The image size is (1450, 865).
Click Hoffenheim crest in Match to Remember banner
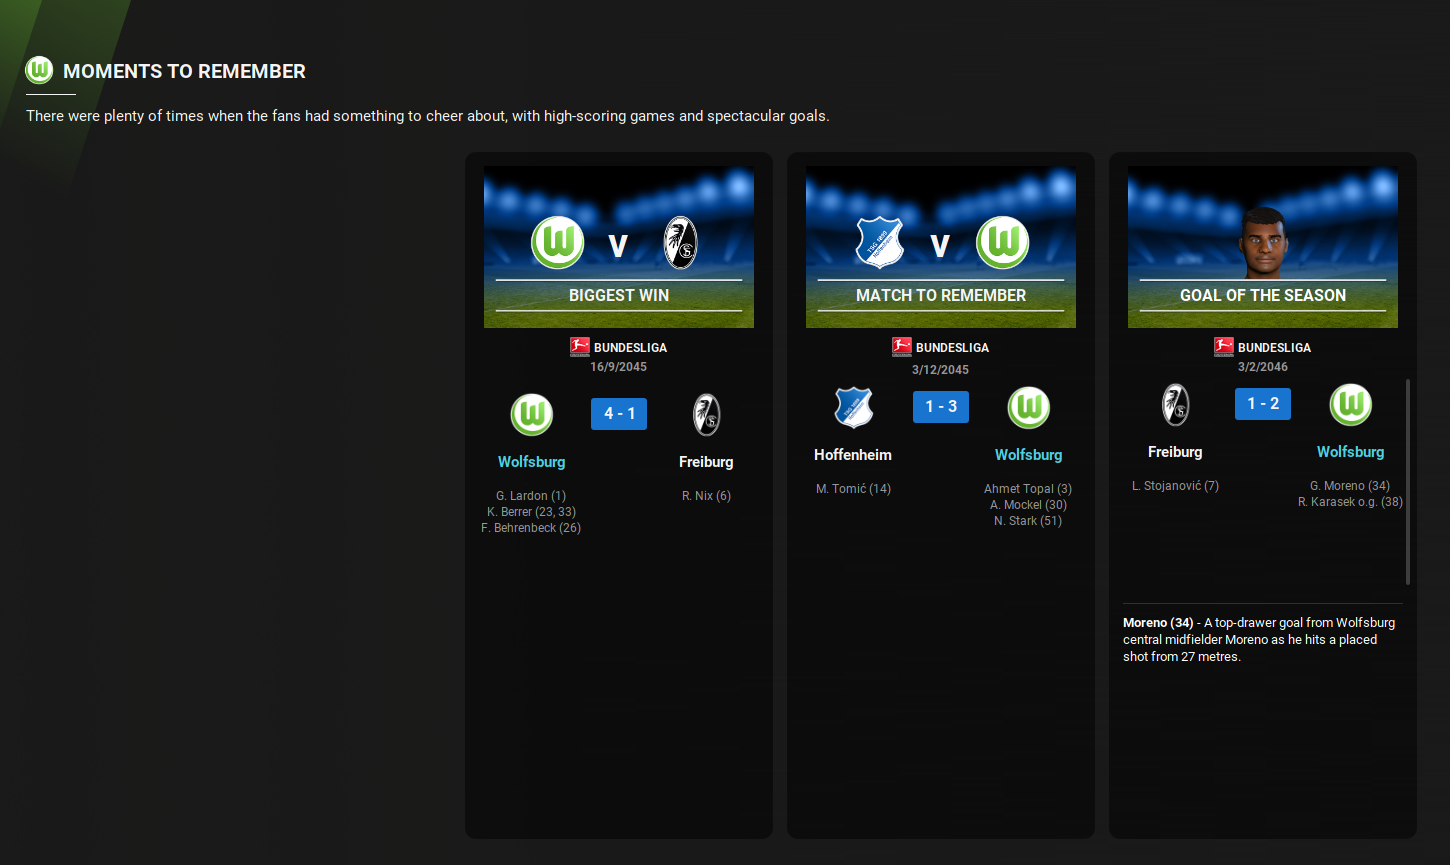(x=880, y=243)
